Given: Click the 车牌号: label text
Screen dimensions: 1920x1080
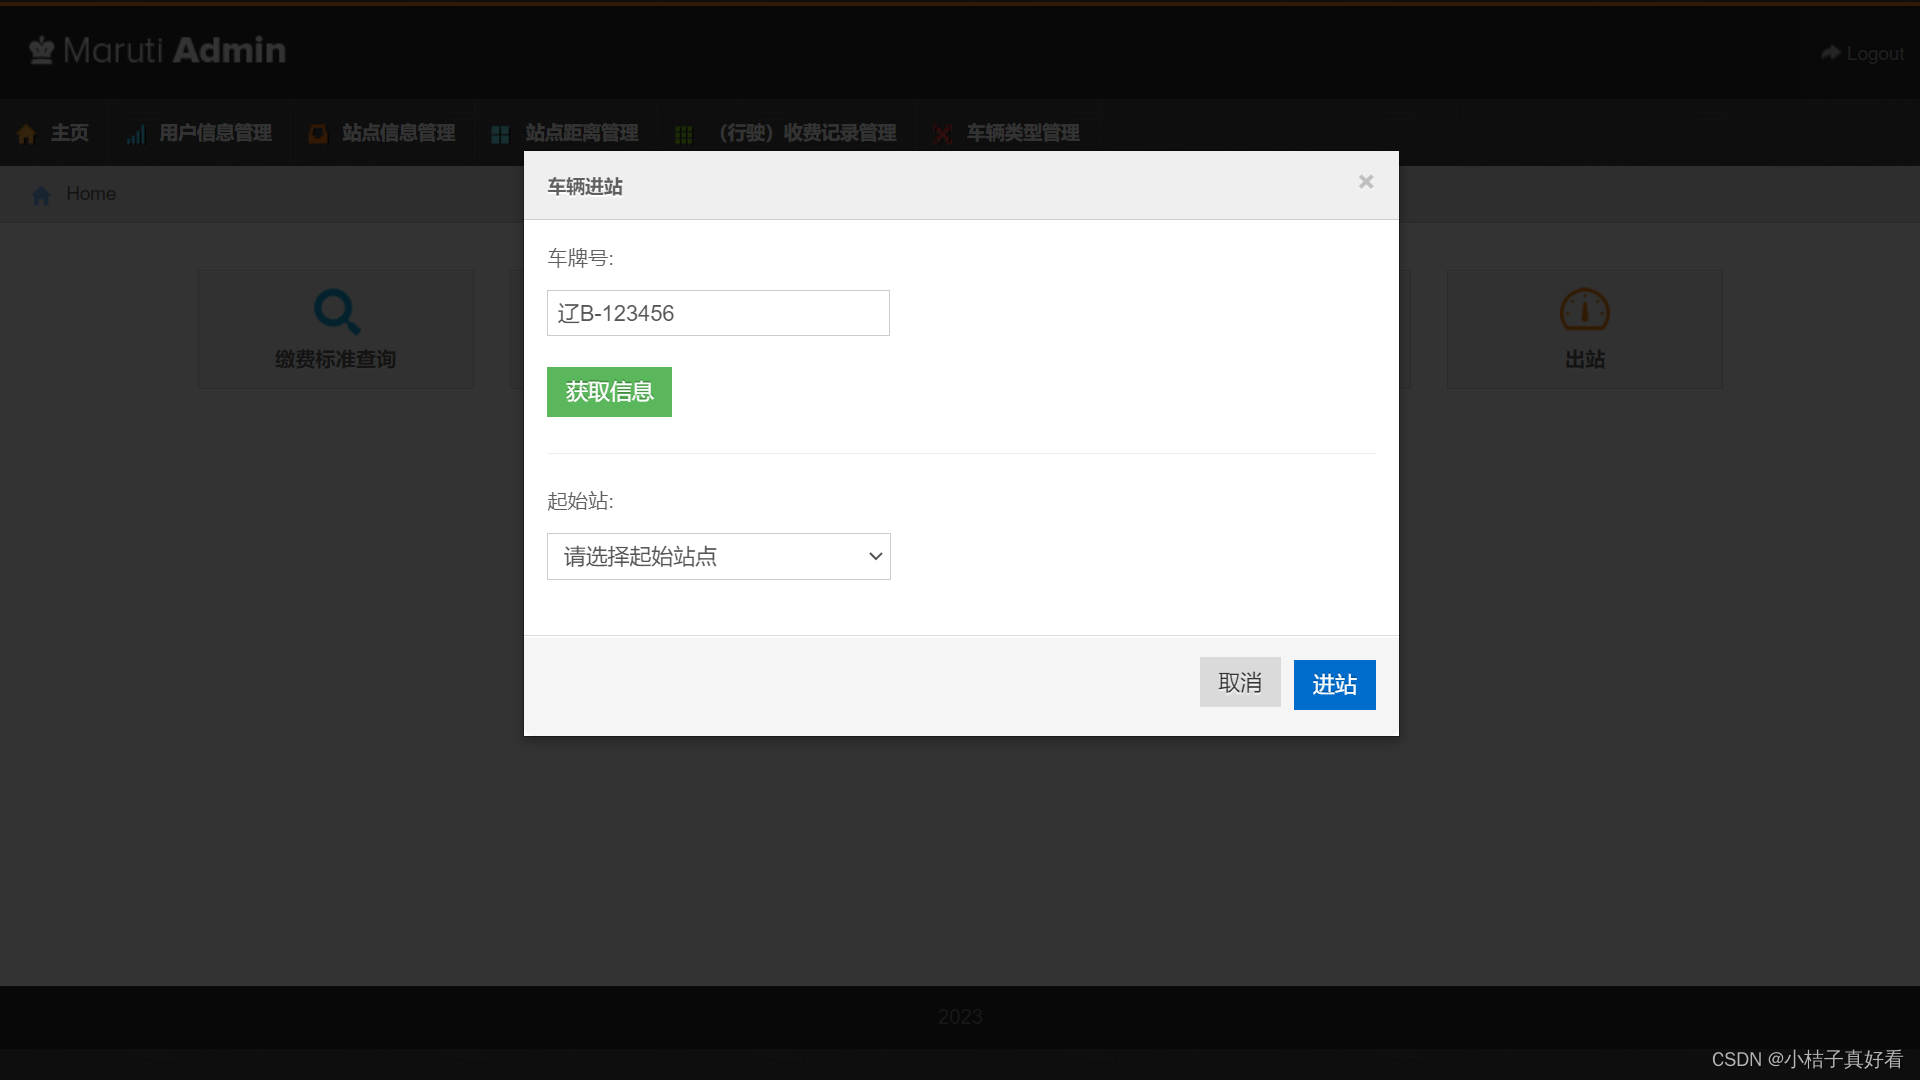Looking at the screenshot, I should (580, 258).
